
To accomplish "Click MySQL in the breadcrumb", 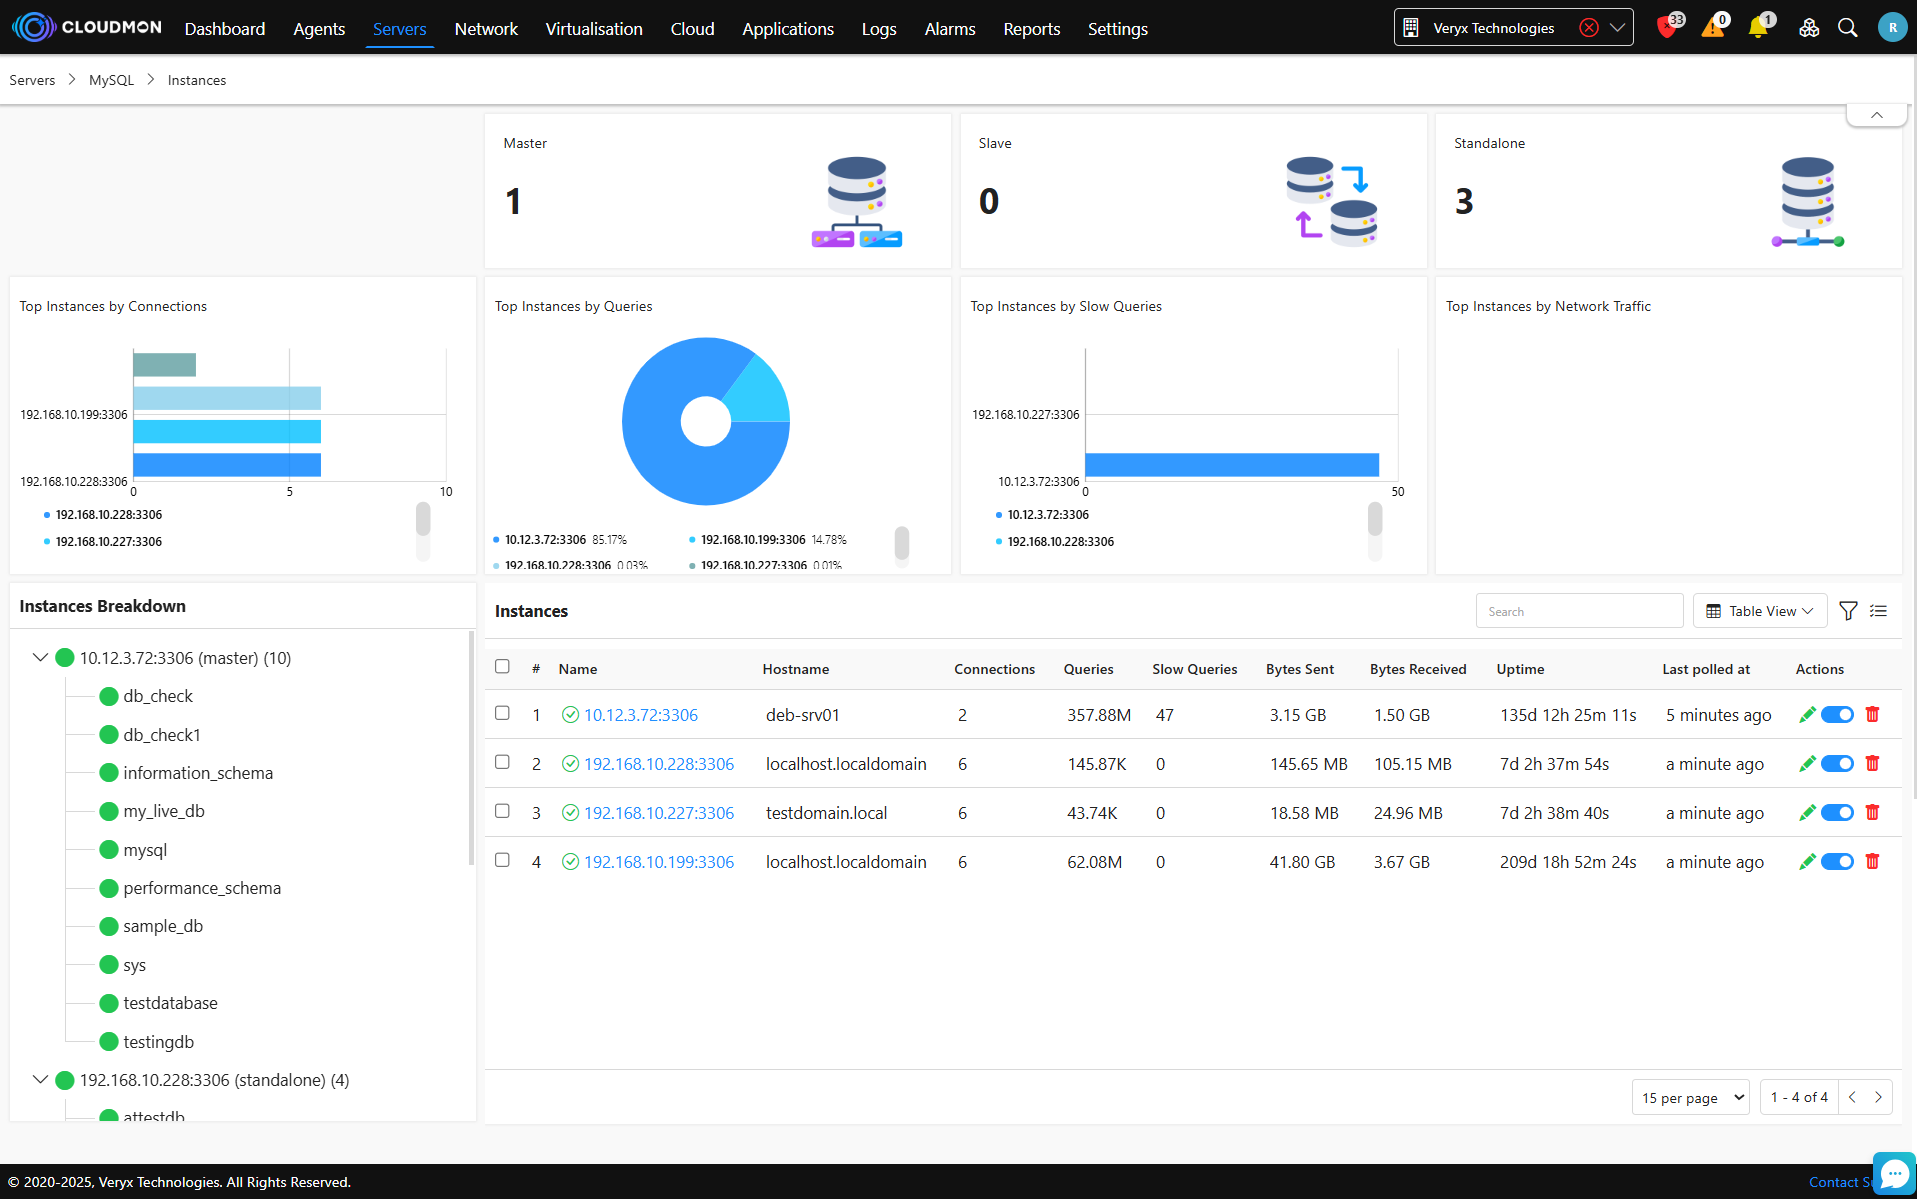I will [x=111, y=80].
